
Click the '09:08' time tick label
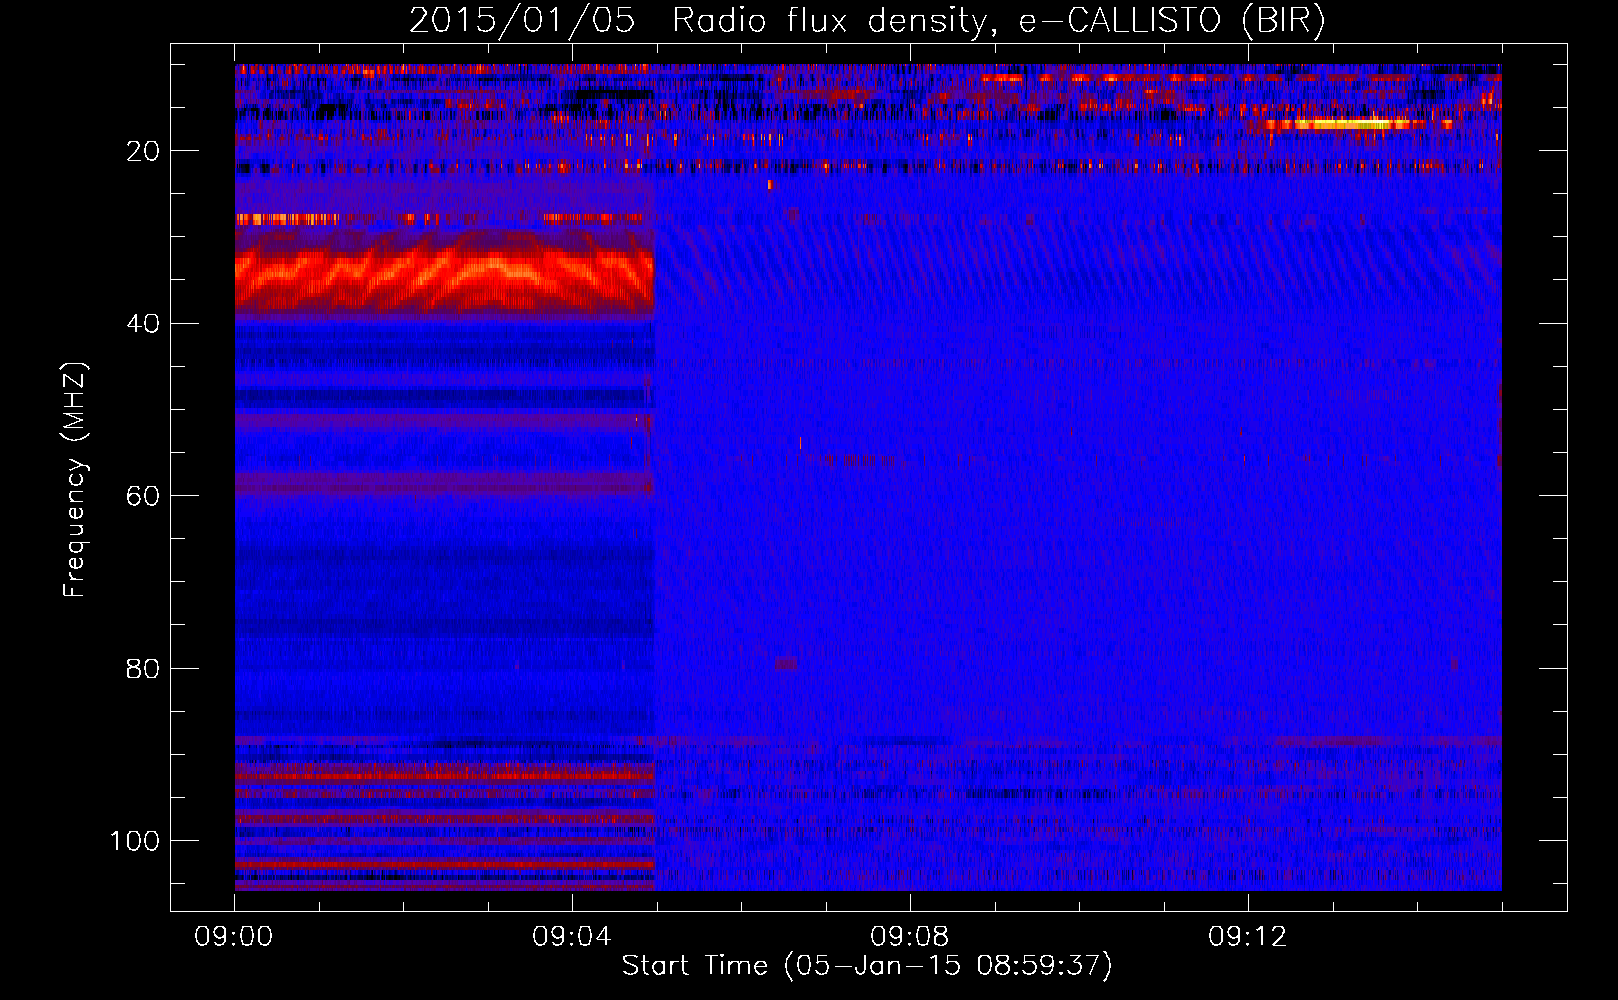tap(910, 937)
